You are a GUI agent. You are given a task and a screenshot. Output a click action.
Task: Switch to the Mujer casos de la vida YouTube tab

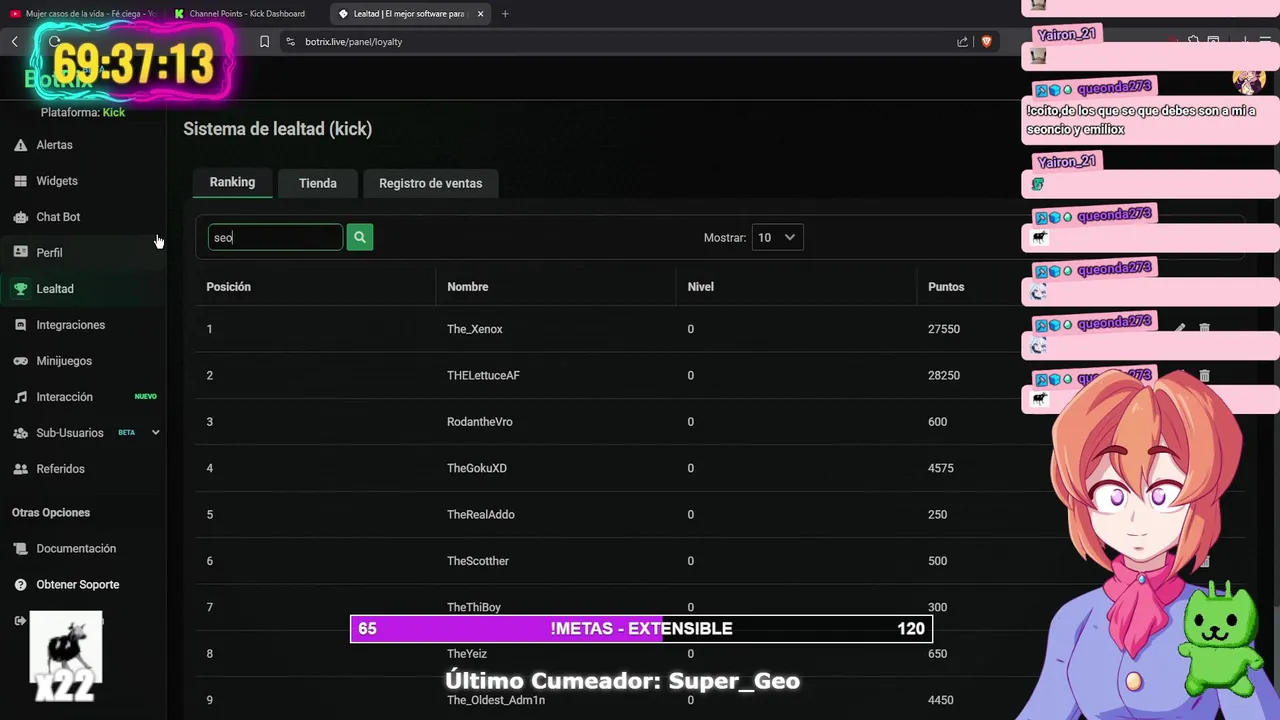tap(83, 14)
